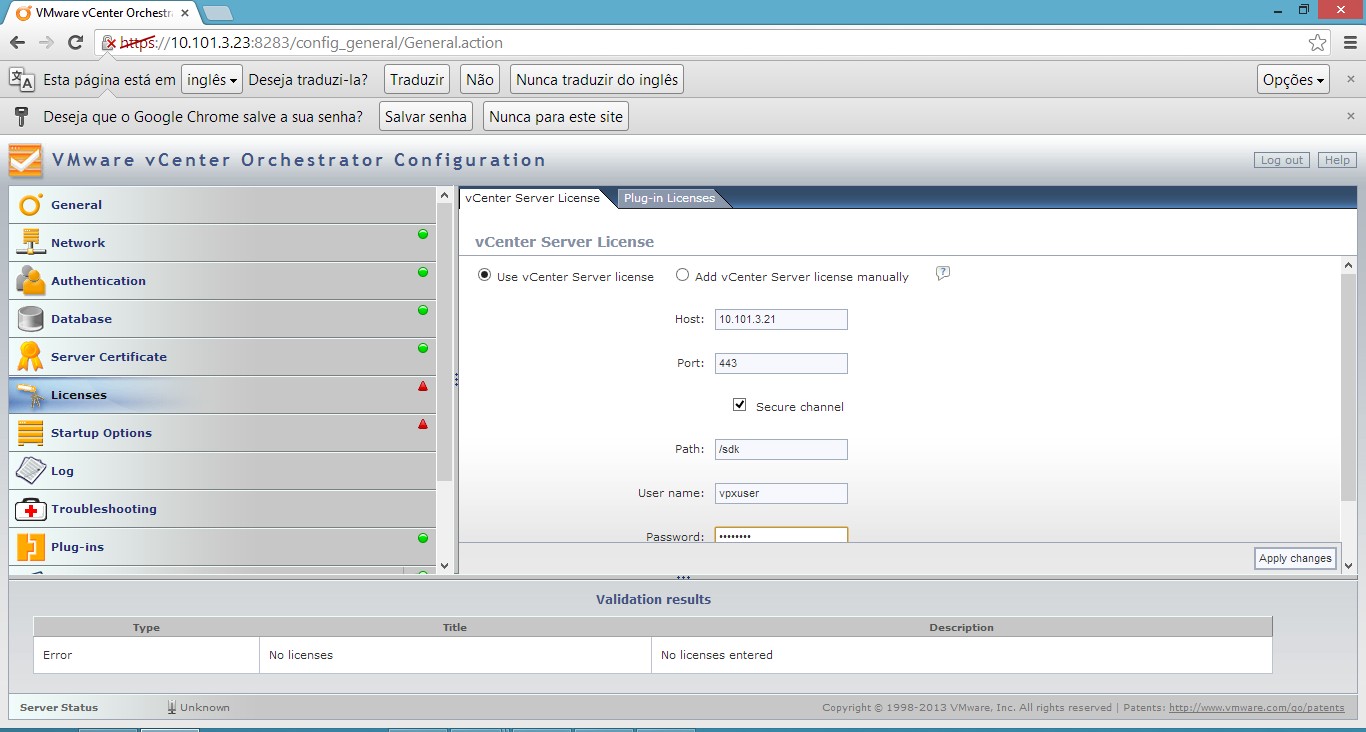This screenshot has width=1366, height=732.
Task: Expand the Opções translation menu
Action: click(x=1293, y=80)
